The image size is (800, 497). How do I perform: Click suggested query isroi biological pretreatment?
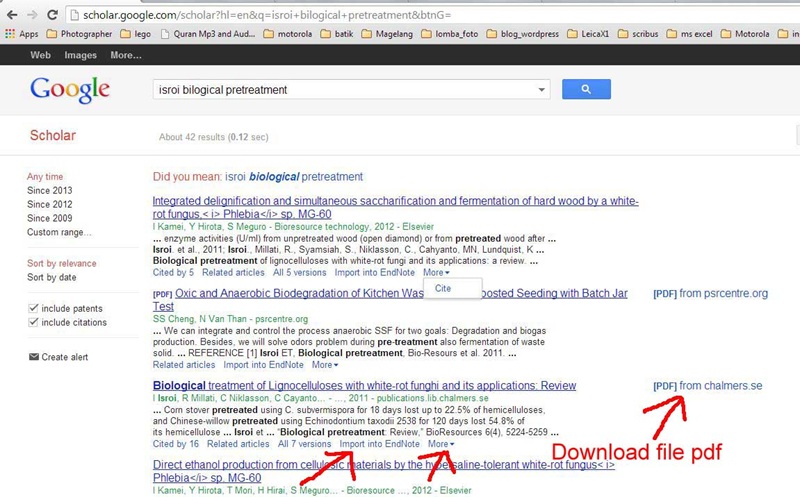294,177
